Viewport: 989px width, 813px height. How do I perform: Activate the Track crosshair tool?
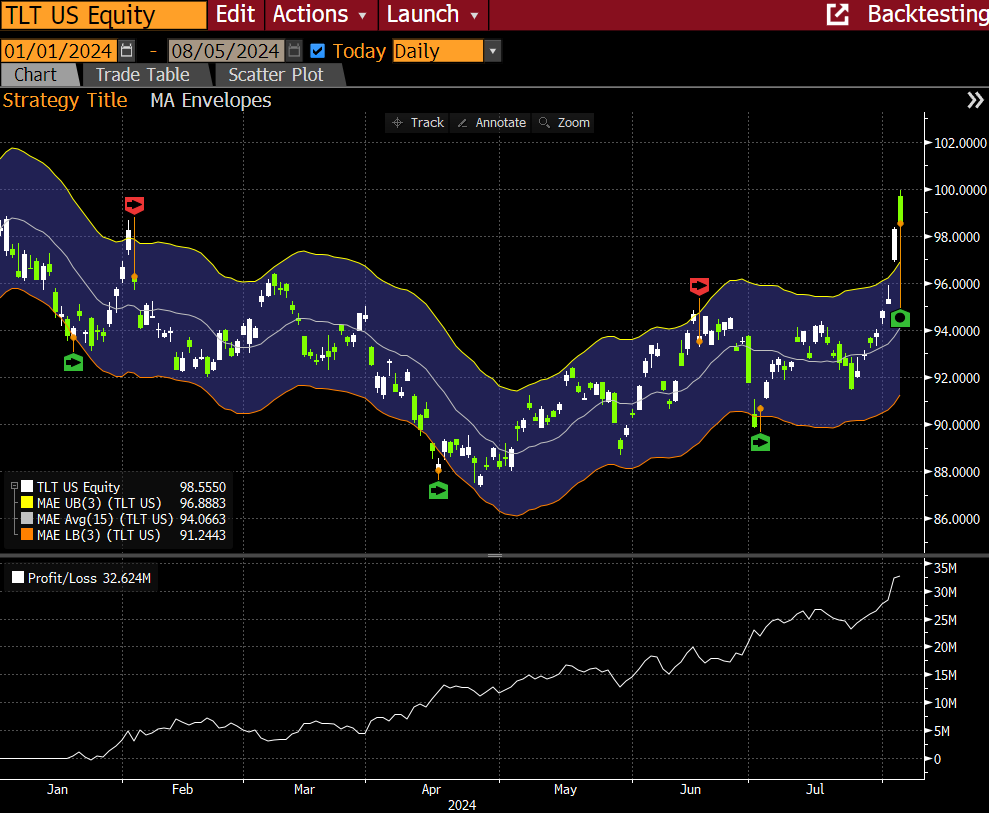click(417, 122)
